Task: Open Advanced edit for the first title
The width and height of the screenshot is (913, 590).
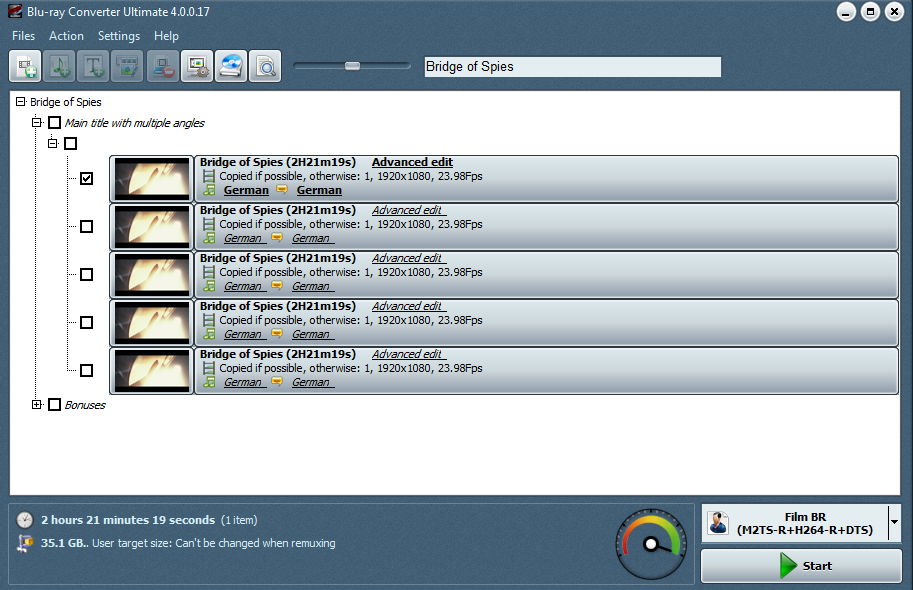Action: (412, 162)
